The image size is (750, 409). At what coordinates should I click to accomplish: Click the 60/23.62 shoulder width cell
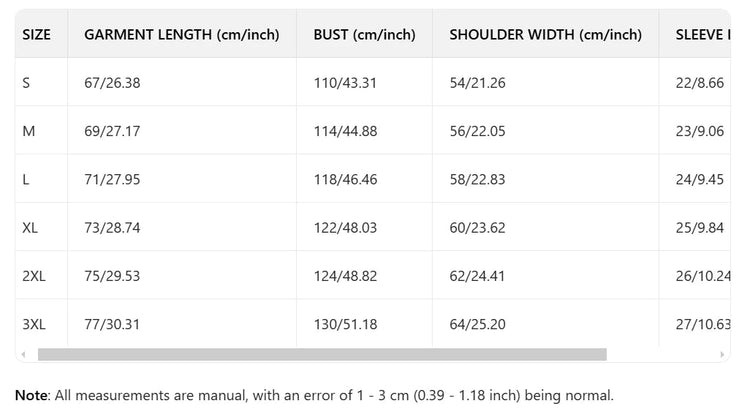click(x=477, y=228)
